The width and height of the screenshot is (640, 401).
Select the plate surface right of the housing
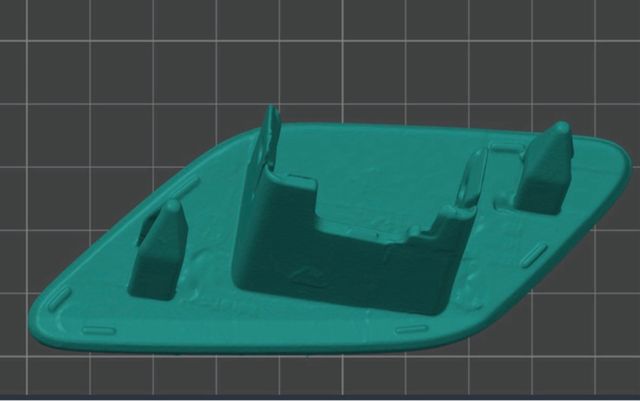[x=500, y=270]
